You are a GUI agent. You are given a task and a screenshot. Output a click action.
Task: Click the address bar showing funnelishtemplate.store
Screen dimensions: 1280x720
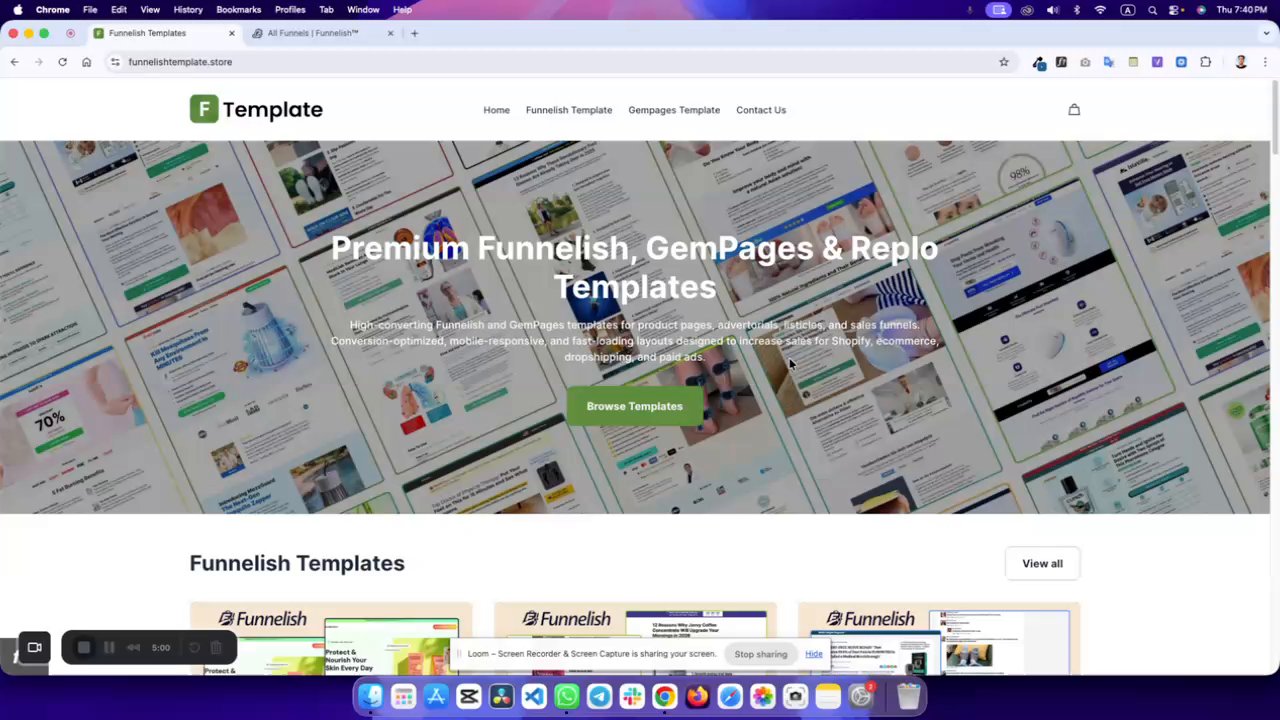pos(560,62)
